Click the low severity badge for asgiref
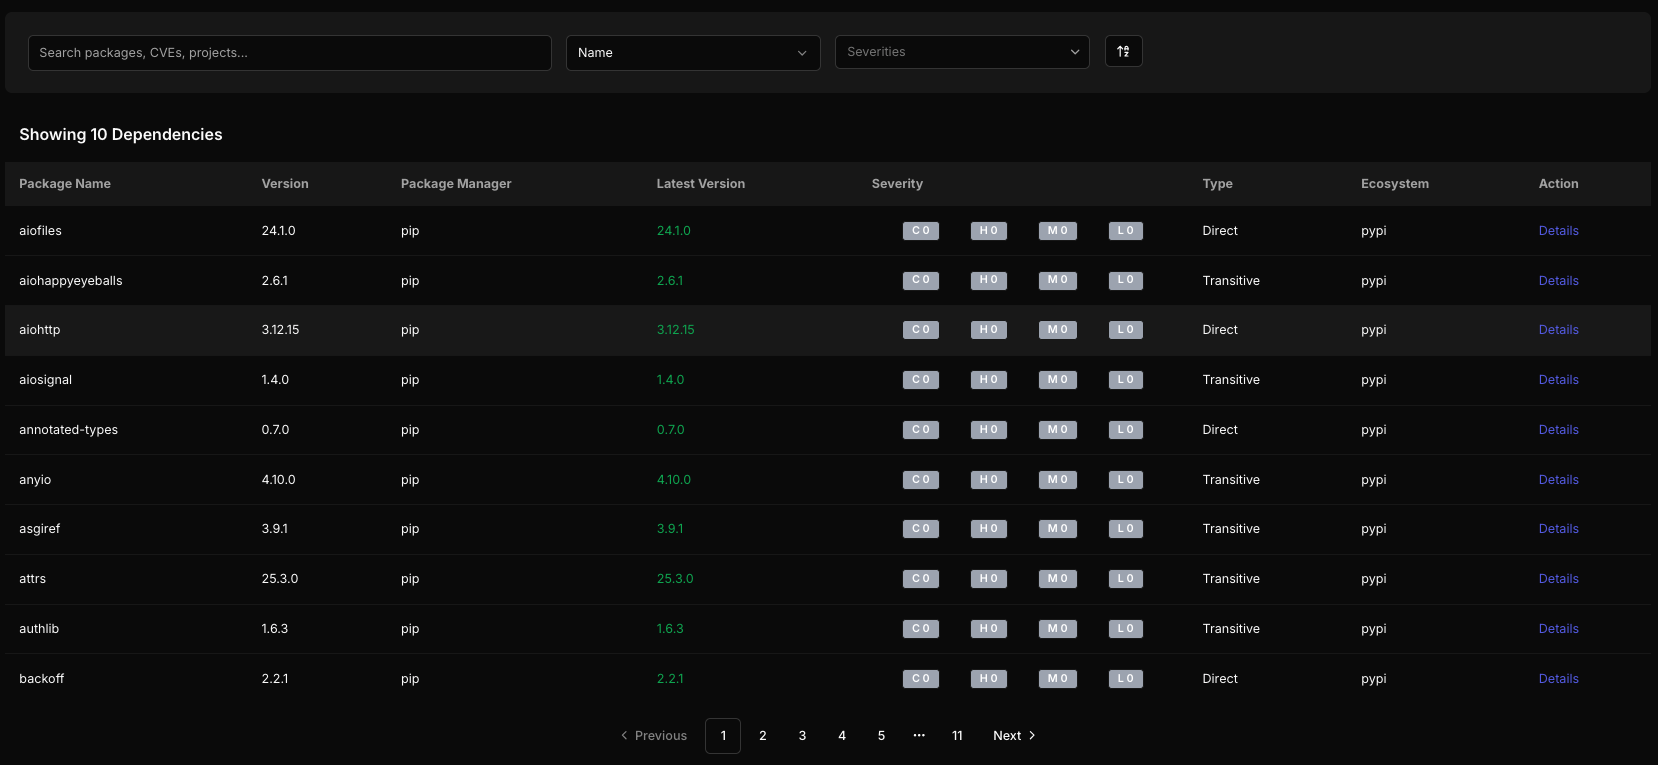1658x765 pixels. tap(1126, 529)
